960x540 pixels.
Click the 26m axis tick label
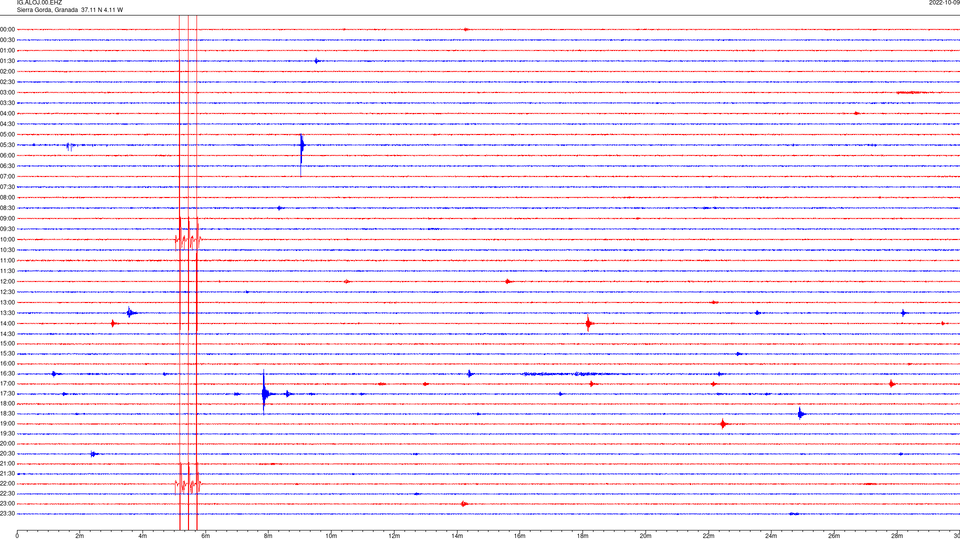click(x=834, y=536)
